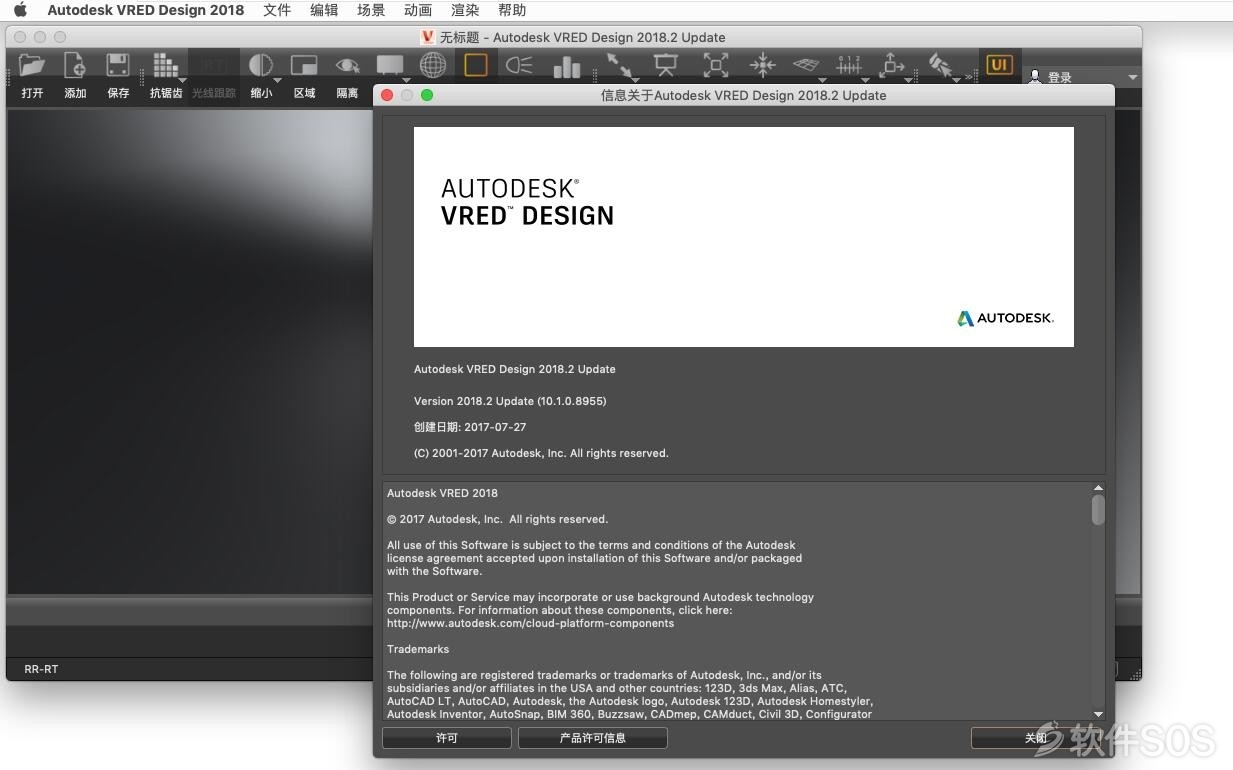Viewport: 1233px width, 770px height.
Task: Click the transform manipulator icon
Action: click(892, 66)
